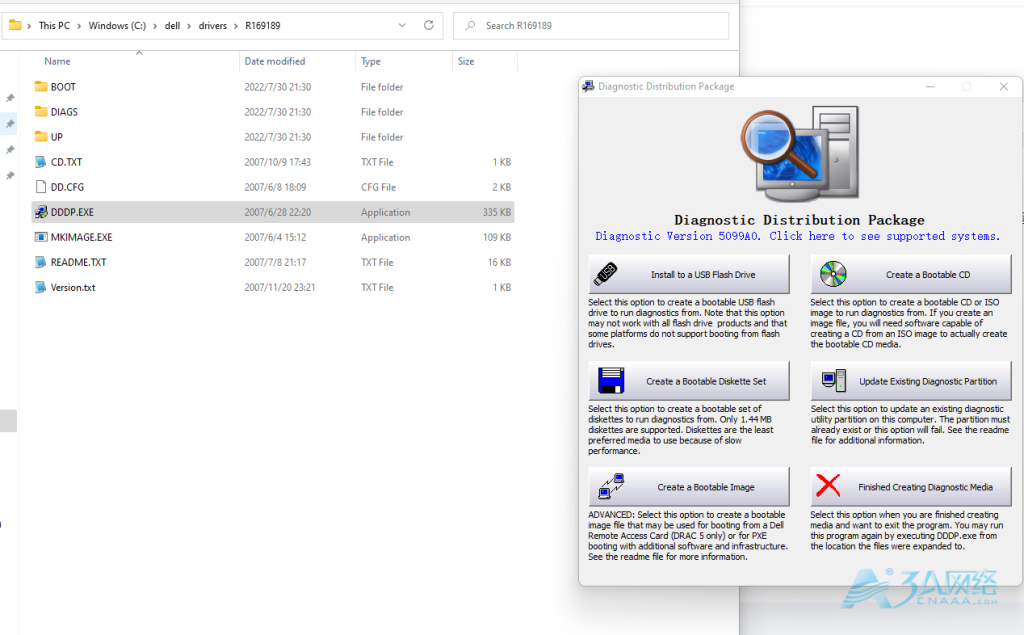Click the 2007/10/9 17:43 date cell
Viewport: 1024px width, 635px height.
tap(278, 162)
